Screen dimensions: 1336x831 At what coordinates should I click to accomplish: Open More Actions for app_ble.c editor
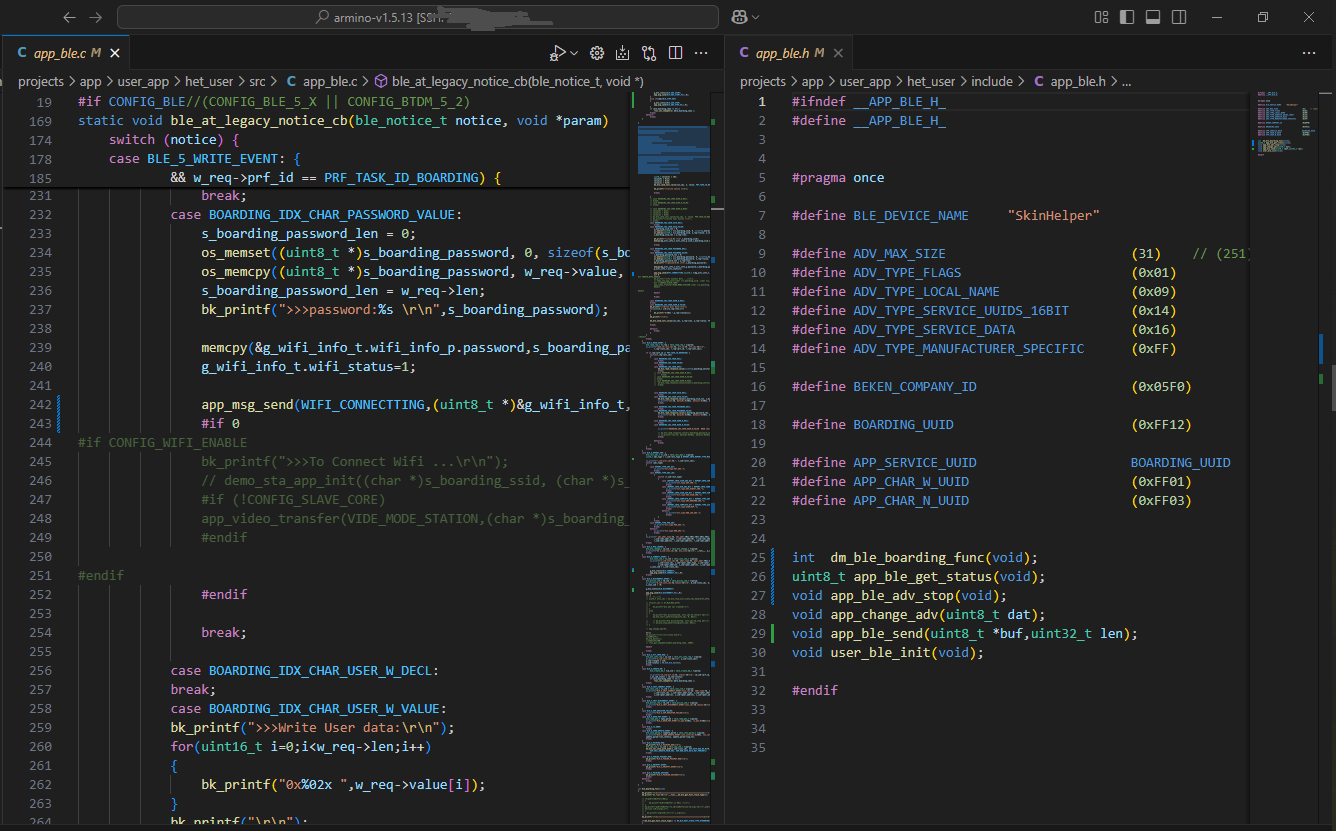[701, 53]
